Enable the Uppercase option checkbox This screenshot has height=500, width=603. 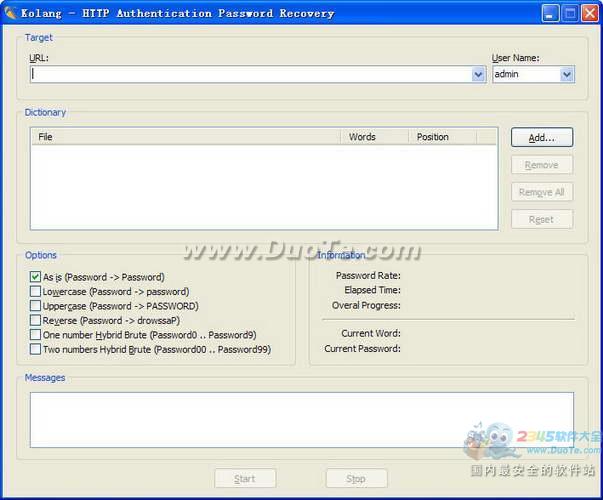[35, 305]
